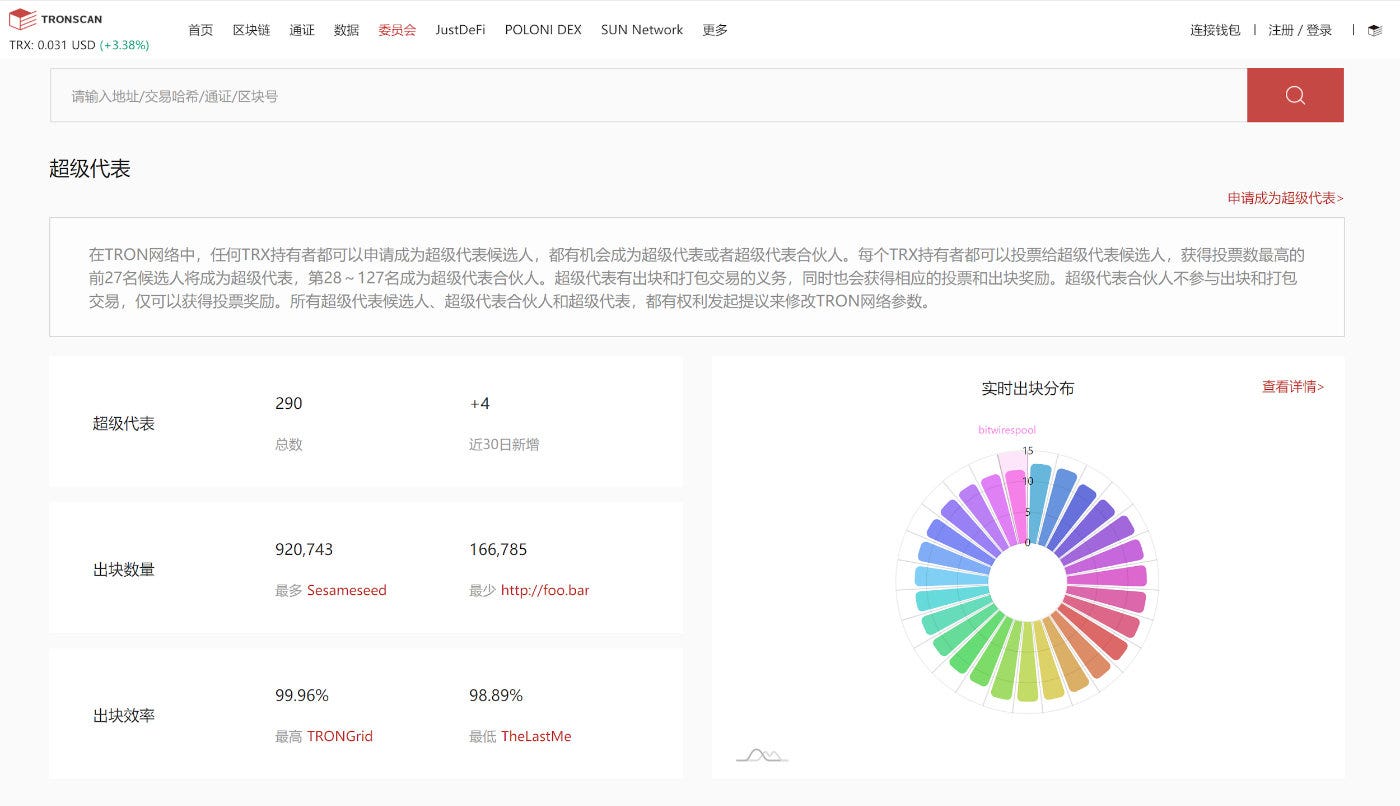Screen dimensions: 1400x806
Task: Open the 通证 menu
Action: click(x=302, y=30)
